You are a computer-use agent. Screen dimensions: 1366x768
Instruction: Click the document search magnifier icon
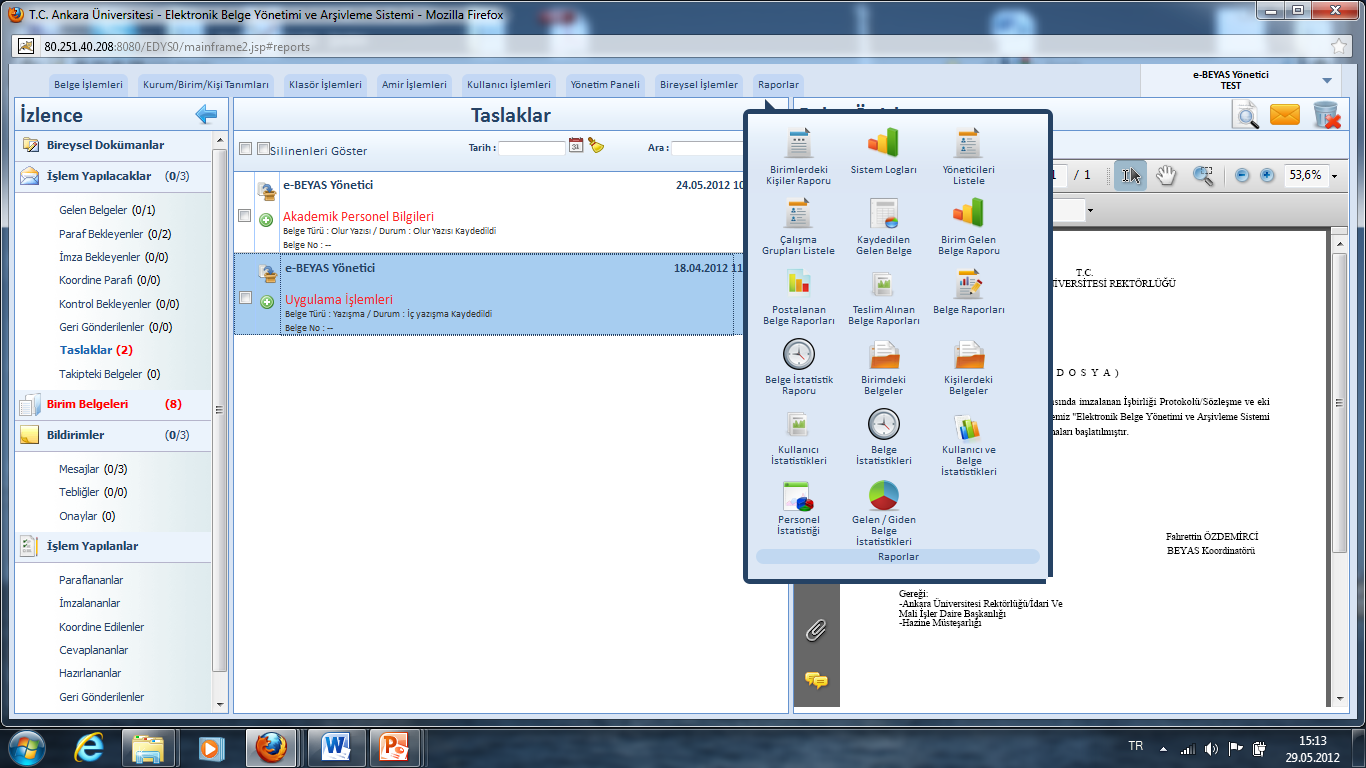(1246, 116)
